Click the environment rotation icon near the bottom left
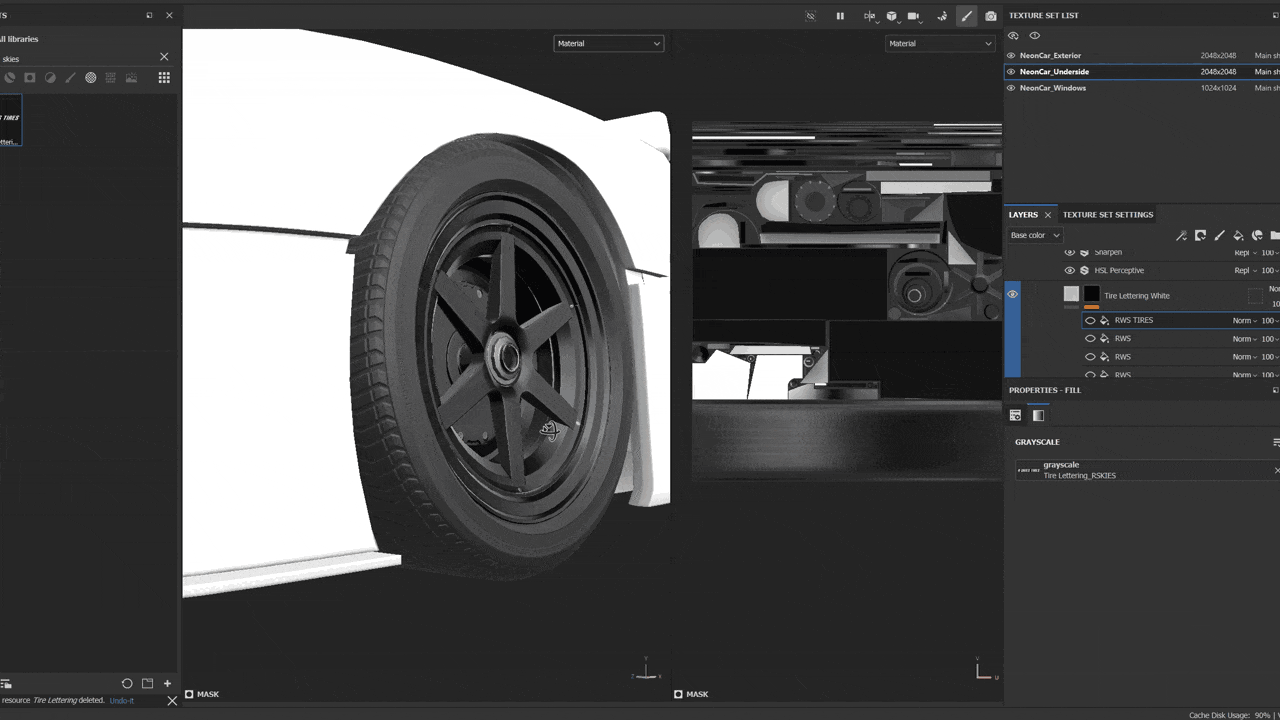This screenshot has width=1280, height=720. (x=127, y=683)
